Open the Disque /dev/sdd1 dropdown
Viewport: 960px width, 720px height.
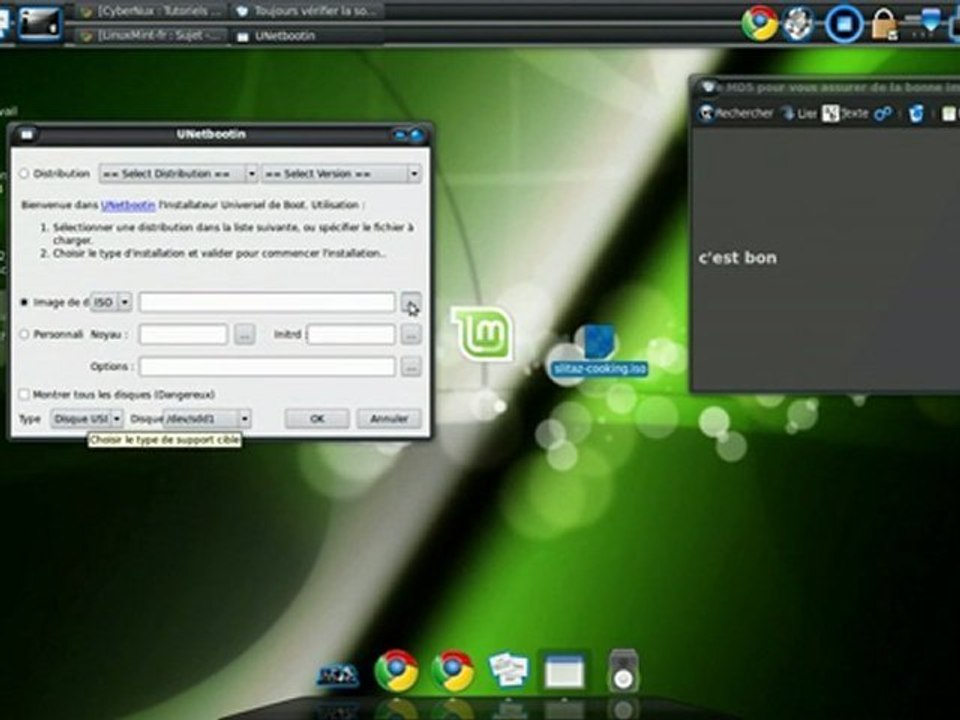[x=207, y=419]
